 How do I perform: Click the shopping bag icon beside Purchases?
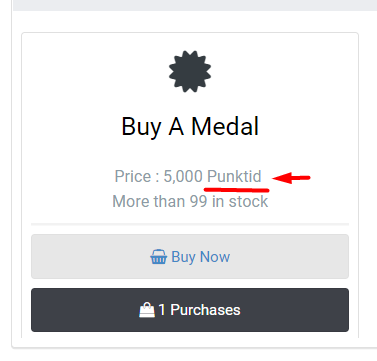point(147,310)
